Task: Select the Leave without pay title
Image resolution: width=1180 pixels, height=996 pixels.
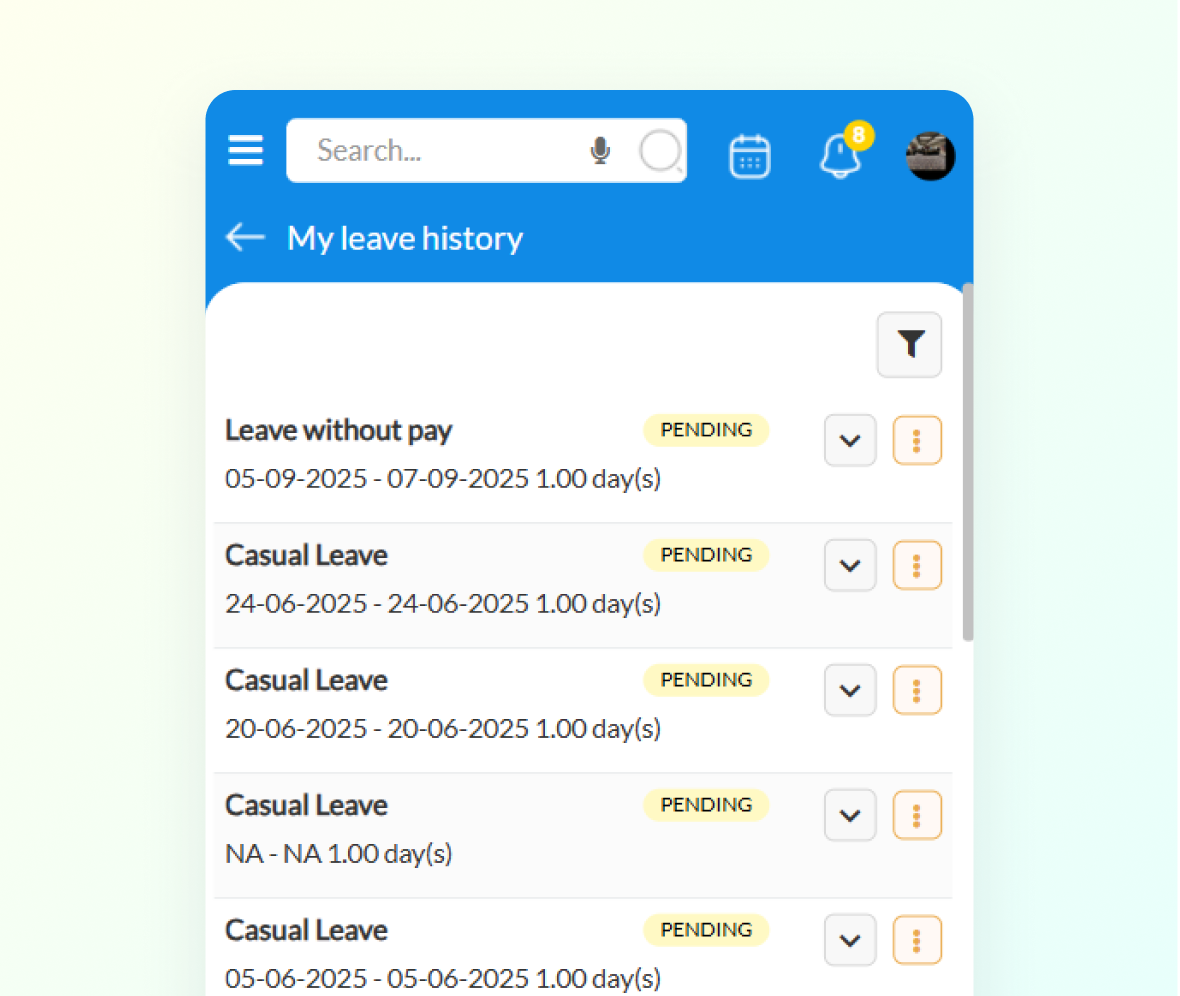Action: coord(339,431)
